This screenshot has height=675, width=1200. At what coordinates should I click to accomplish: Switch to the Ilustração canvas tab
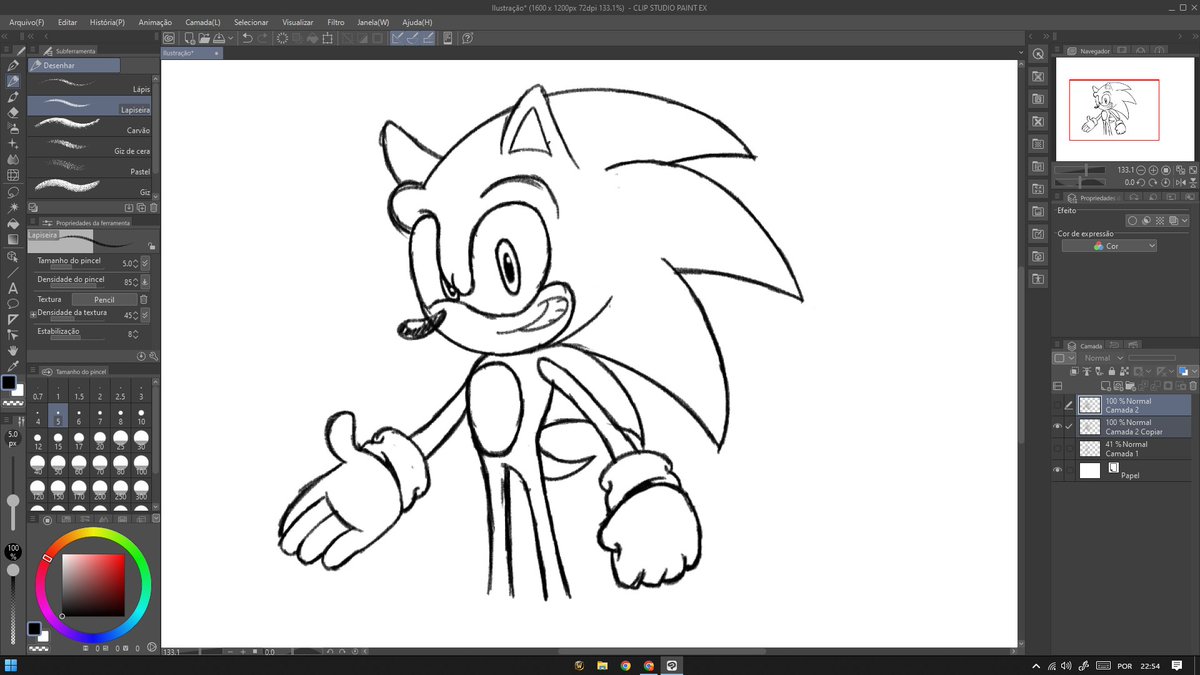pyautogui.click(x=193, y=53)
